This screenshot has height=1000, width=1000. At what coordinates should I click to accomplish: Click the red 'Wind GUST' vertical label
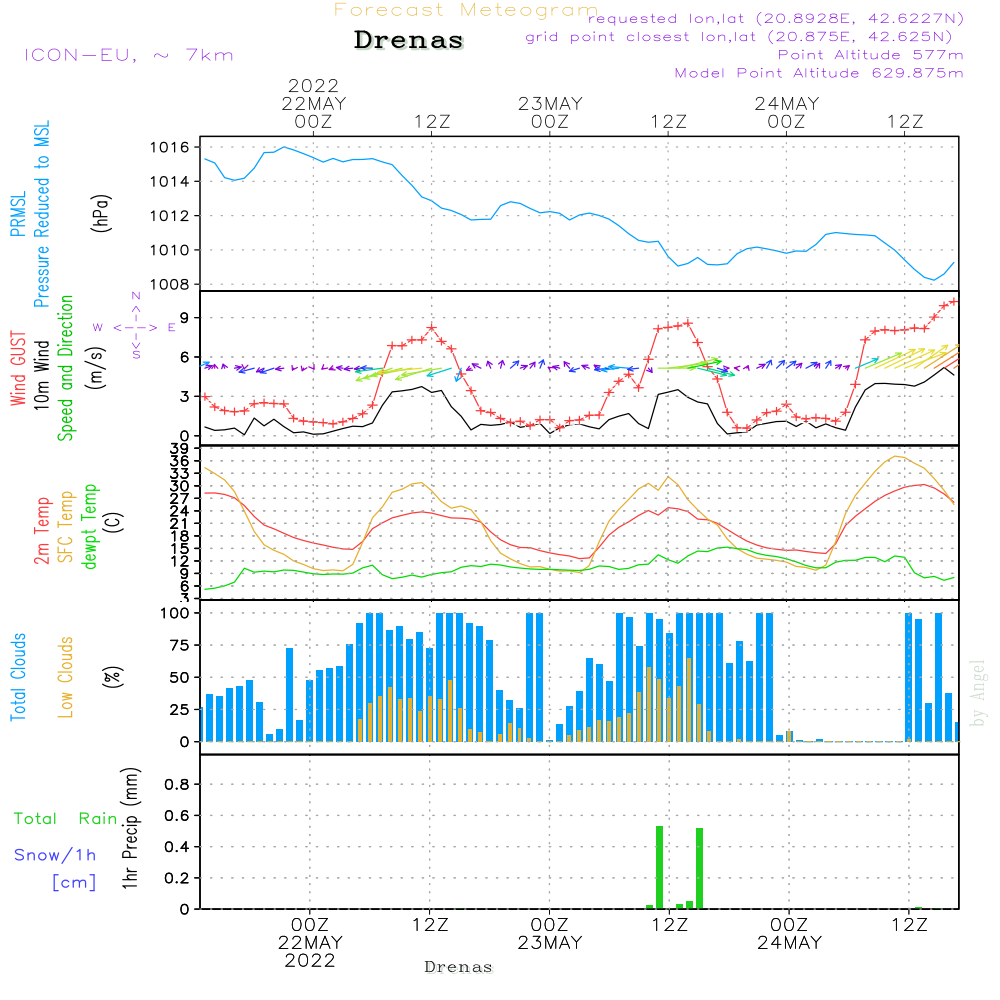pyautogui.click(x=18, y=368)
